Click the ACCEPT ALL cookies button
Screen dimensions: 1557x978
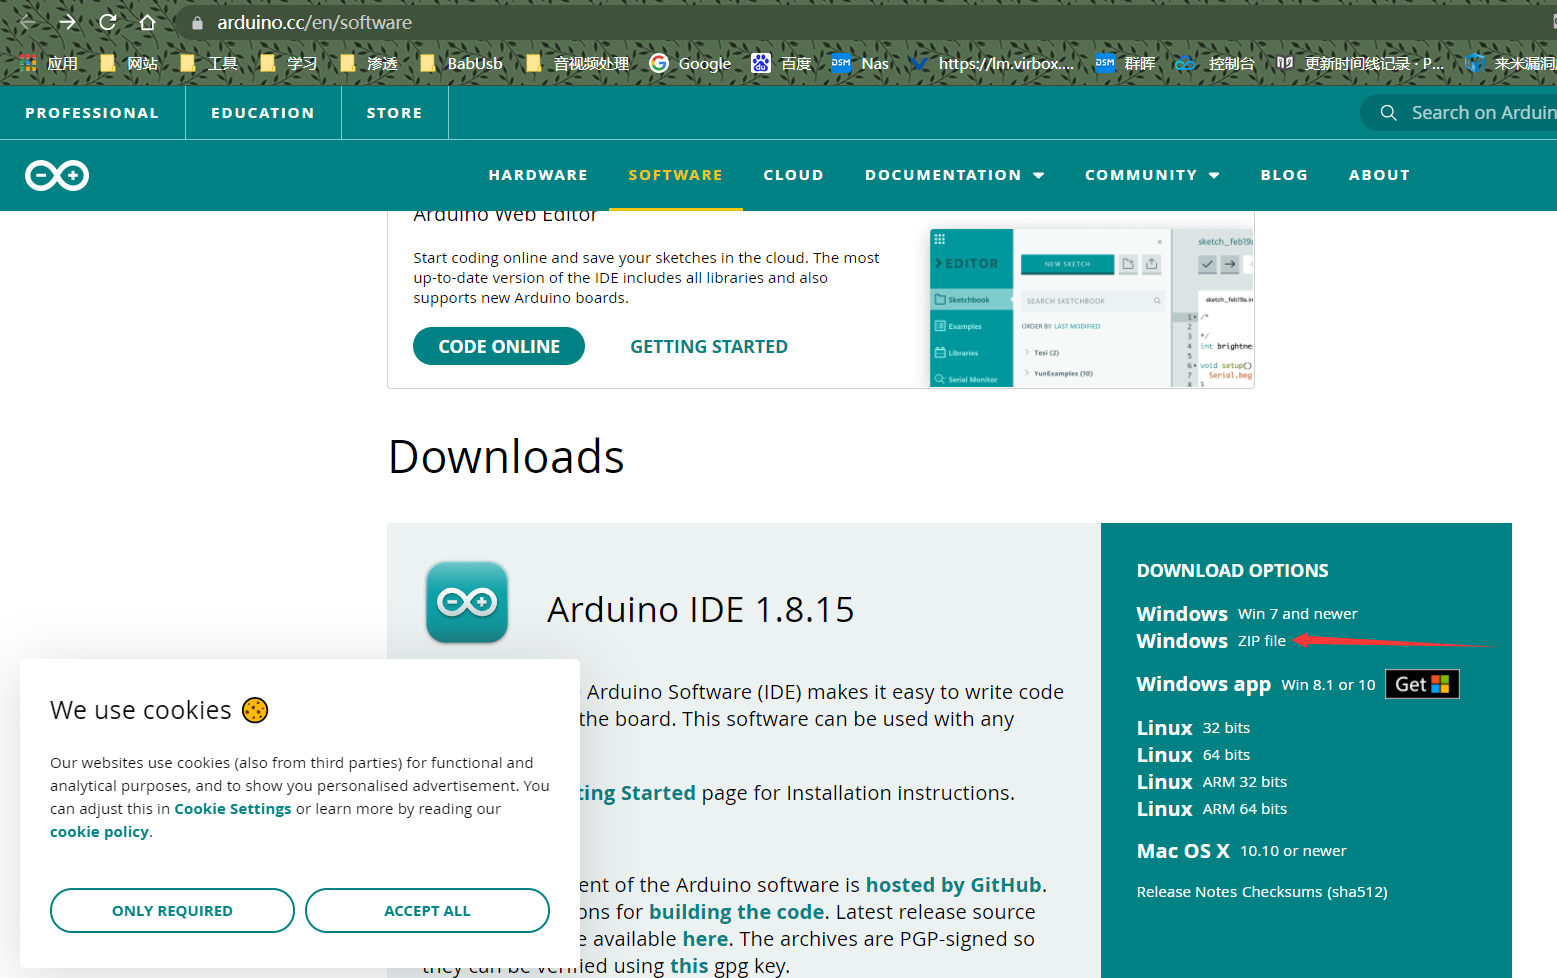(x=427, y=911)
